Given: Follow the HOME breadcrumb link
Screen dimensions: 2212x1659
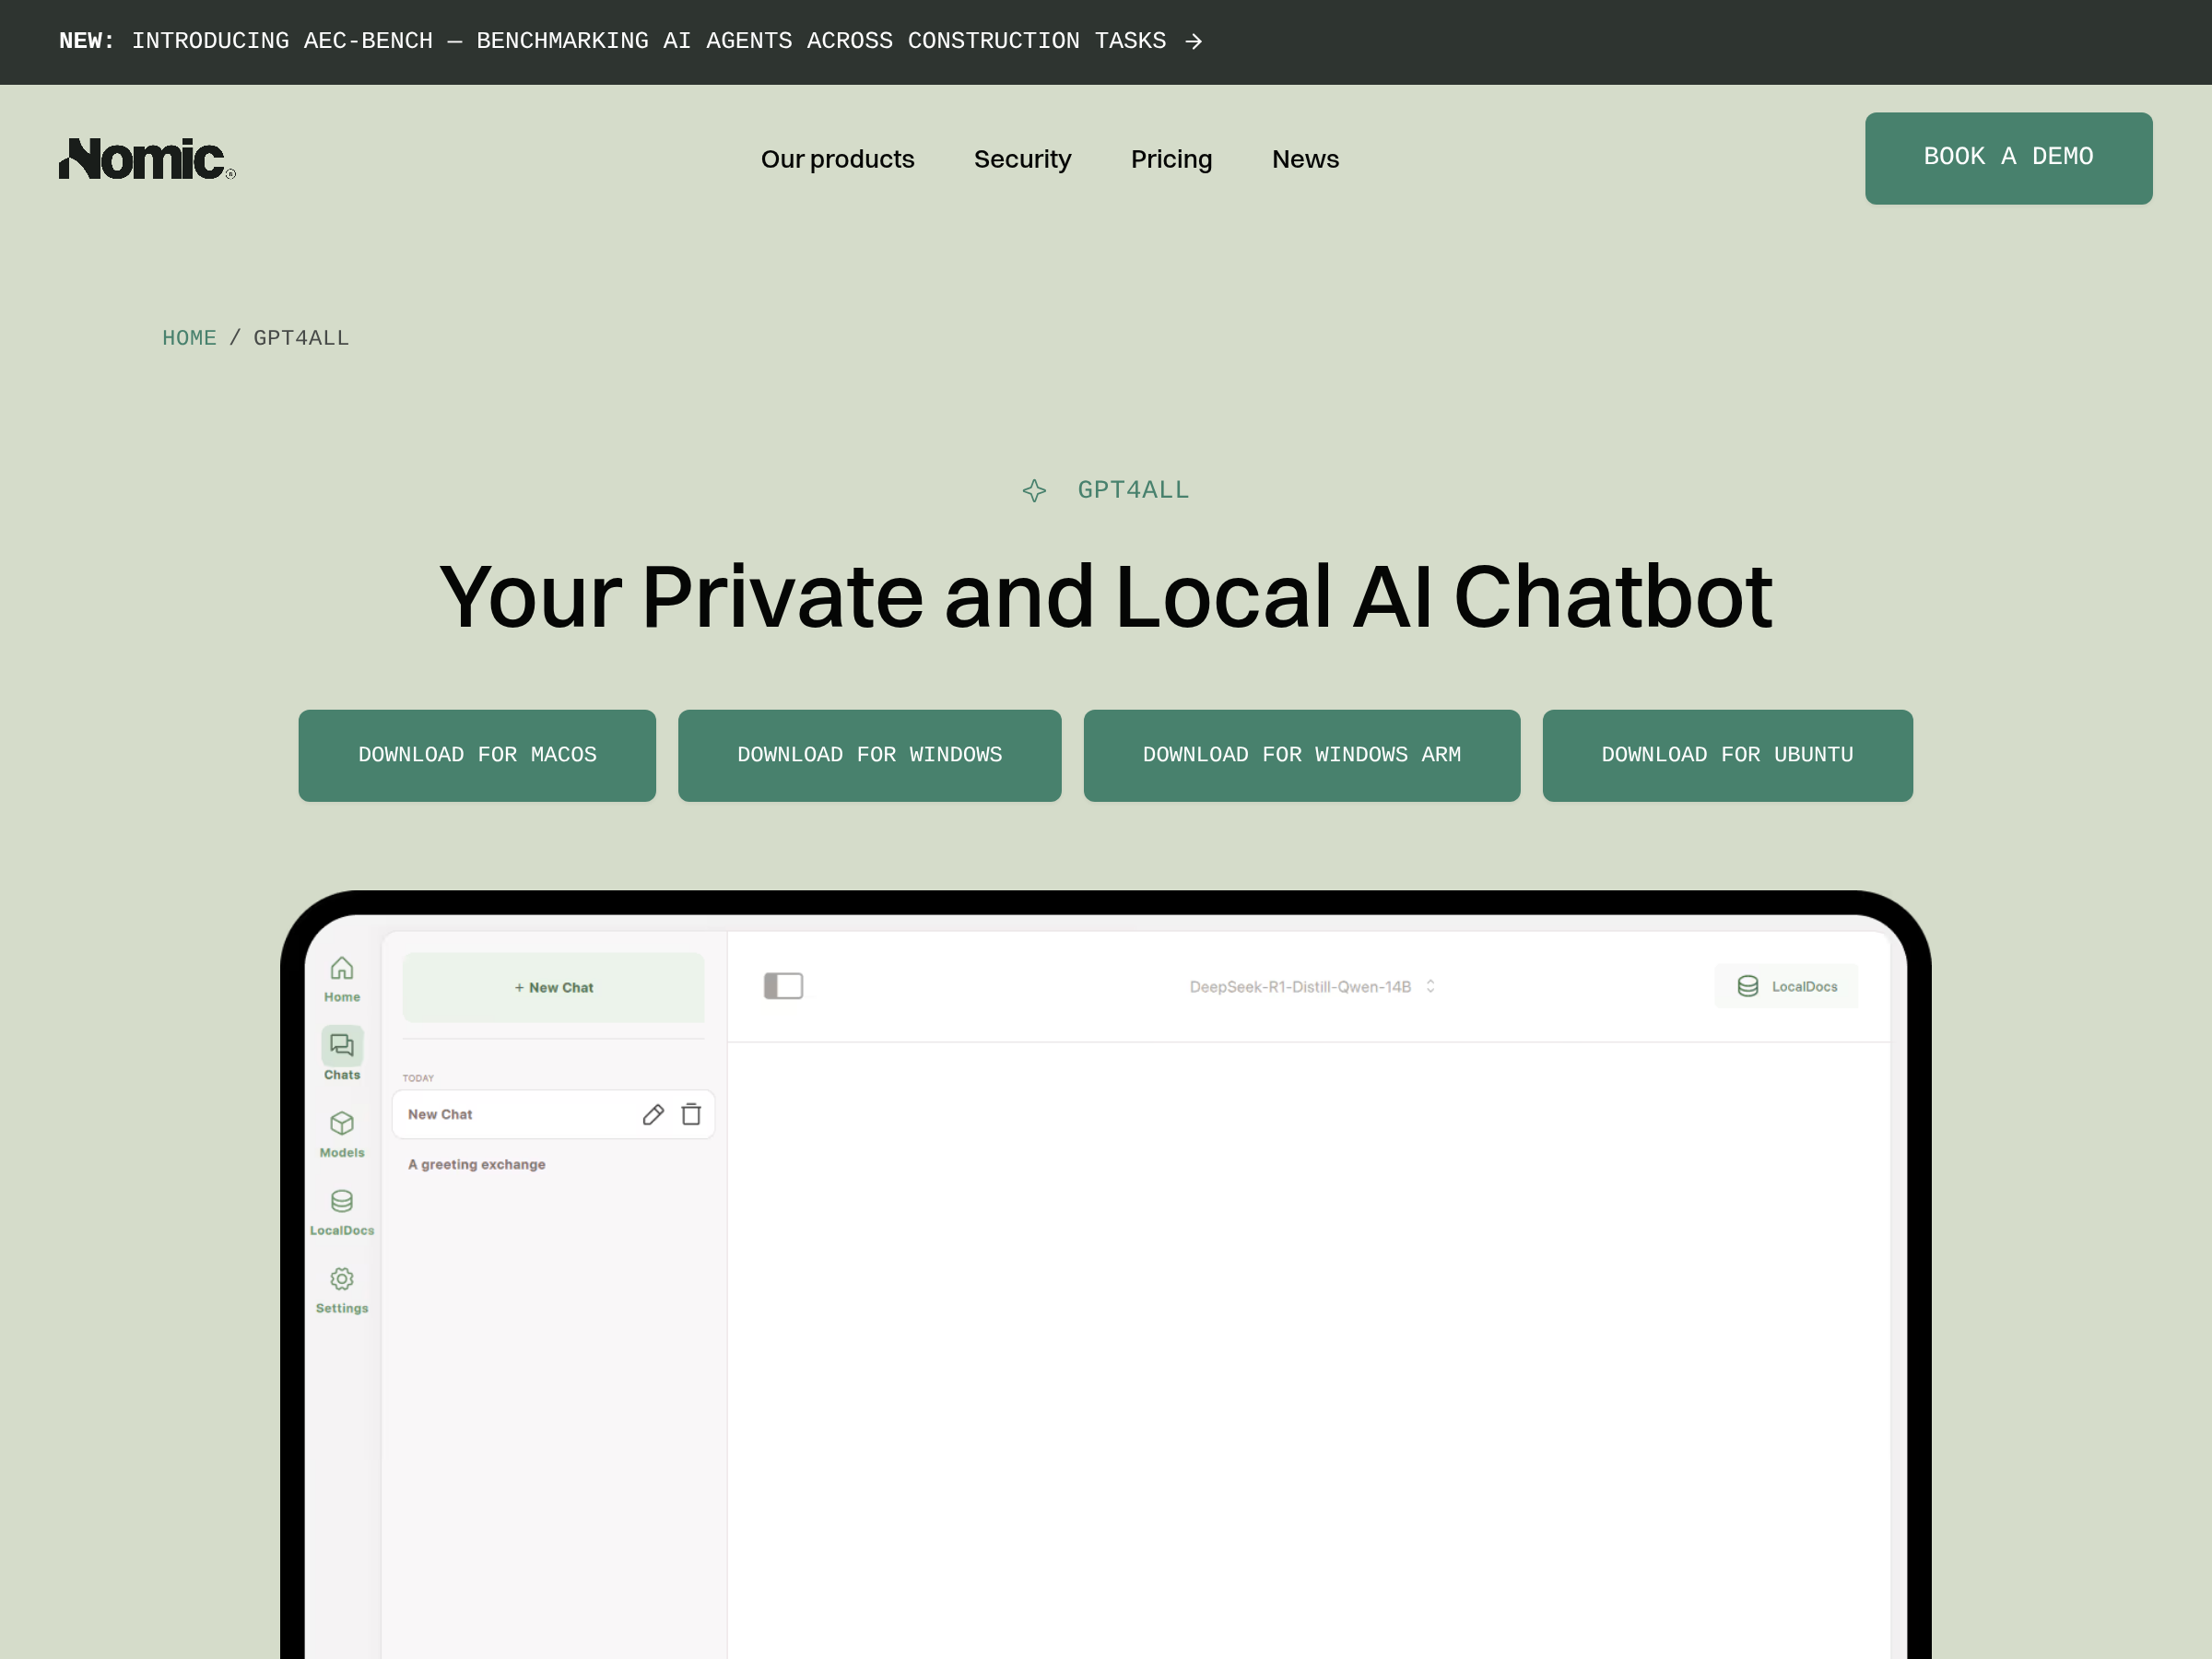Looking at the screenshot, I should [189, 338].
